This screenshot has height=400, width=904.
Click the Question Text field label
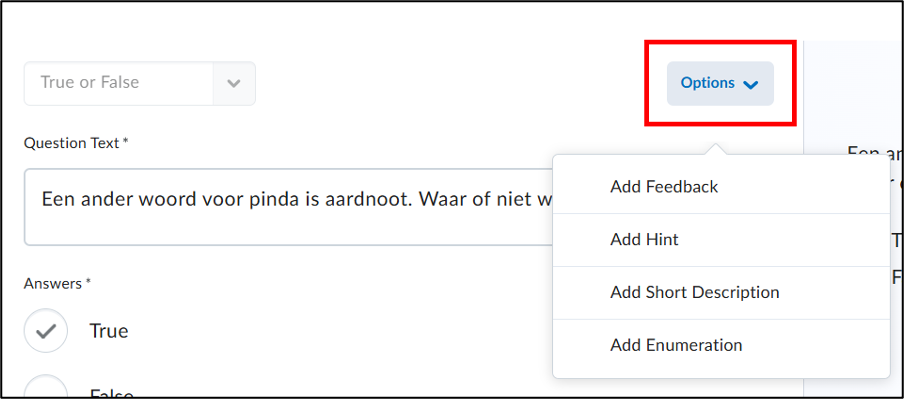point(76,143)
